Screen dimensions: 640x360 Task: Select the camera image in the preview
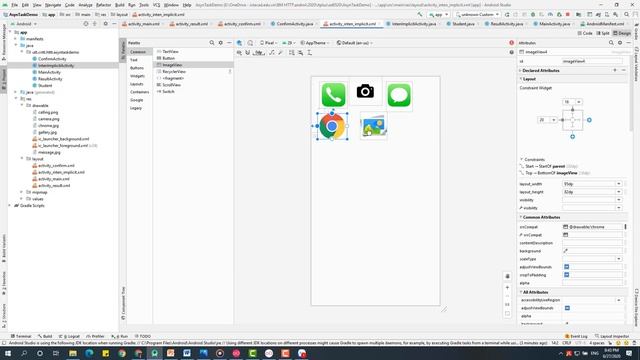pyautogui.click(x=365, y=91)
